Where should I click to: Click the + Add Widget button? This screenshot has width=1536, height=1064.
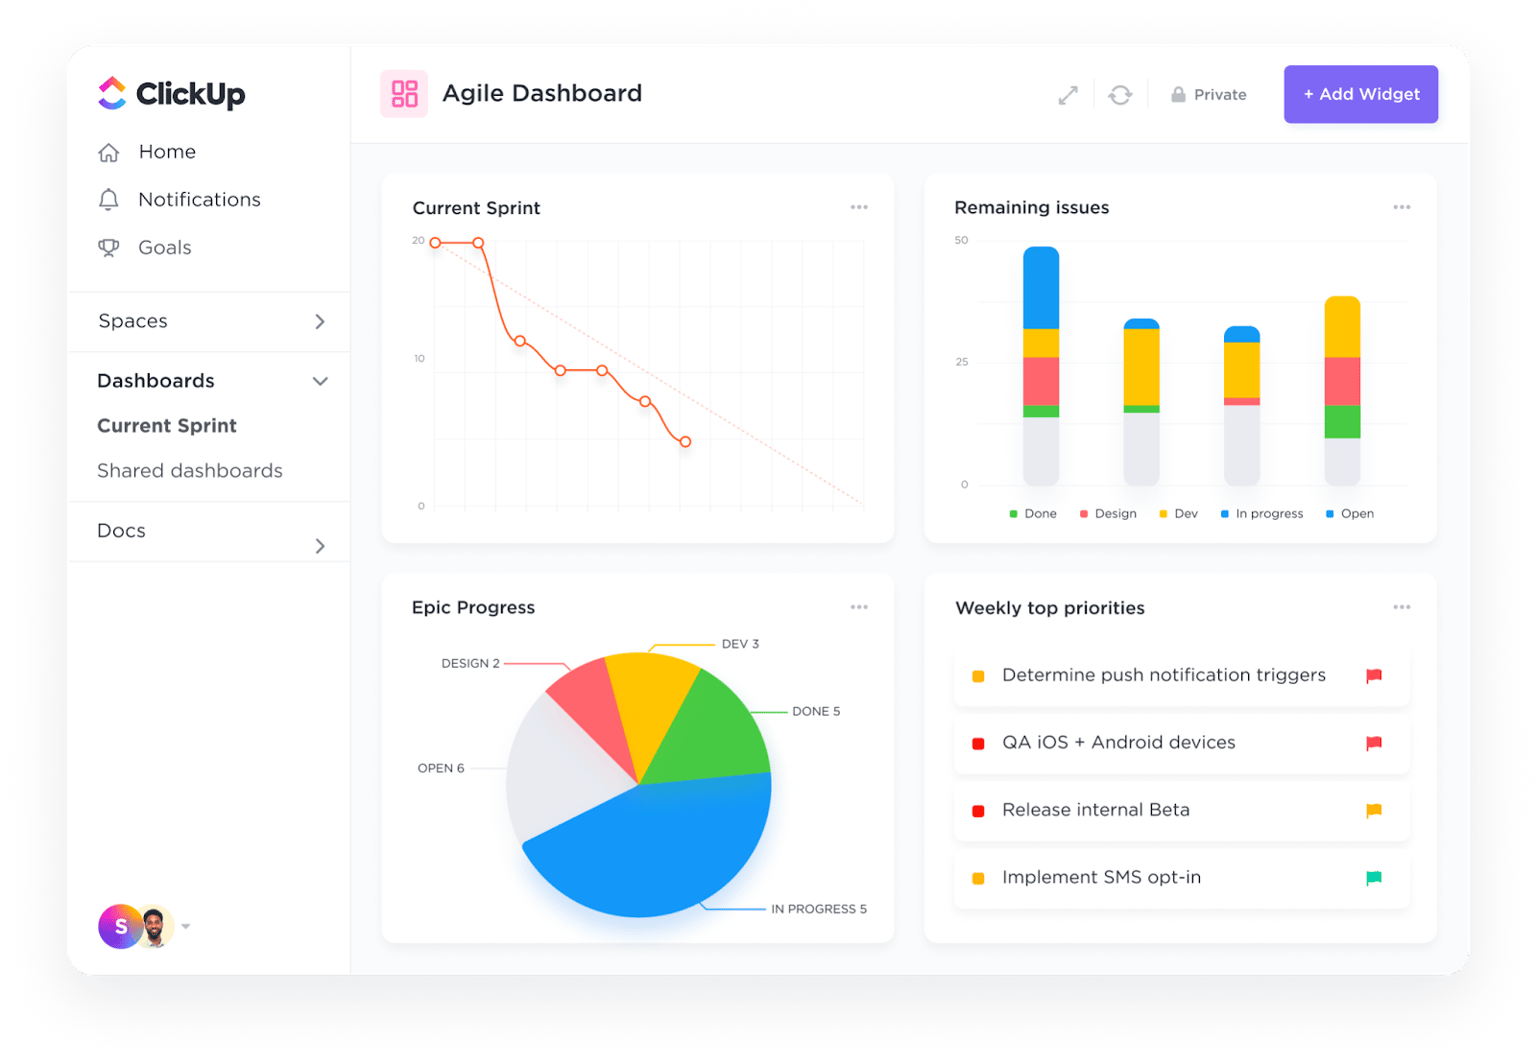click(x=1360, y=94)
